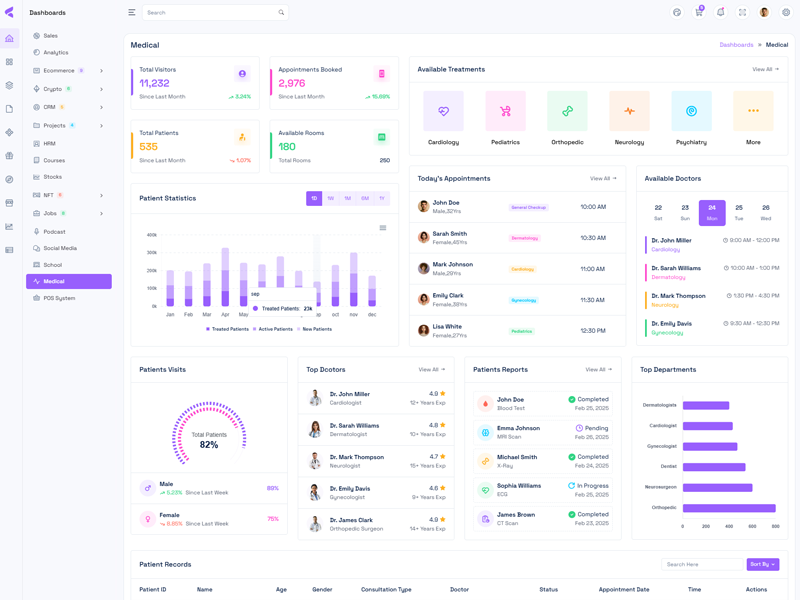This screenshot has height=600, width=800.
Task: Click the home icon in left rail
Action: click(x=10, y=39)
